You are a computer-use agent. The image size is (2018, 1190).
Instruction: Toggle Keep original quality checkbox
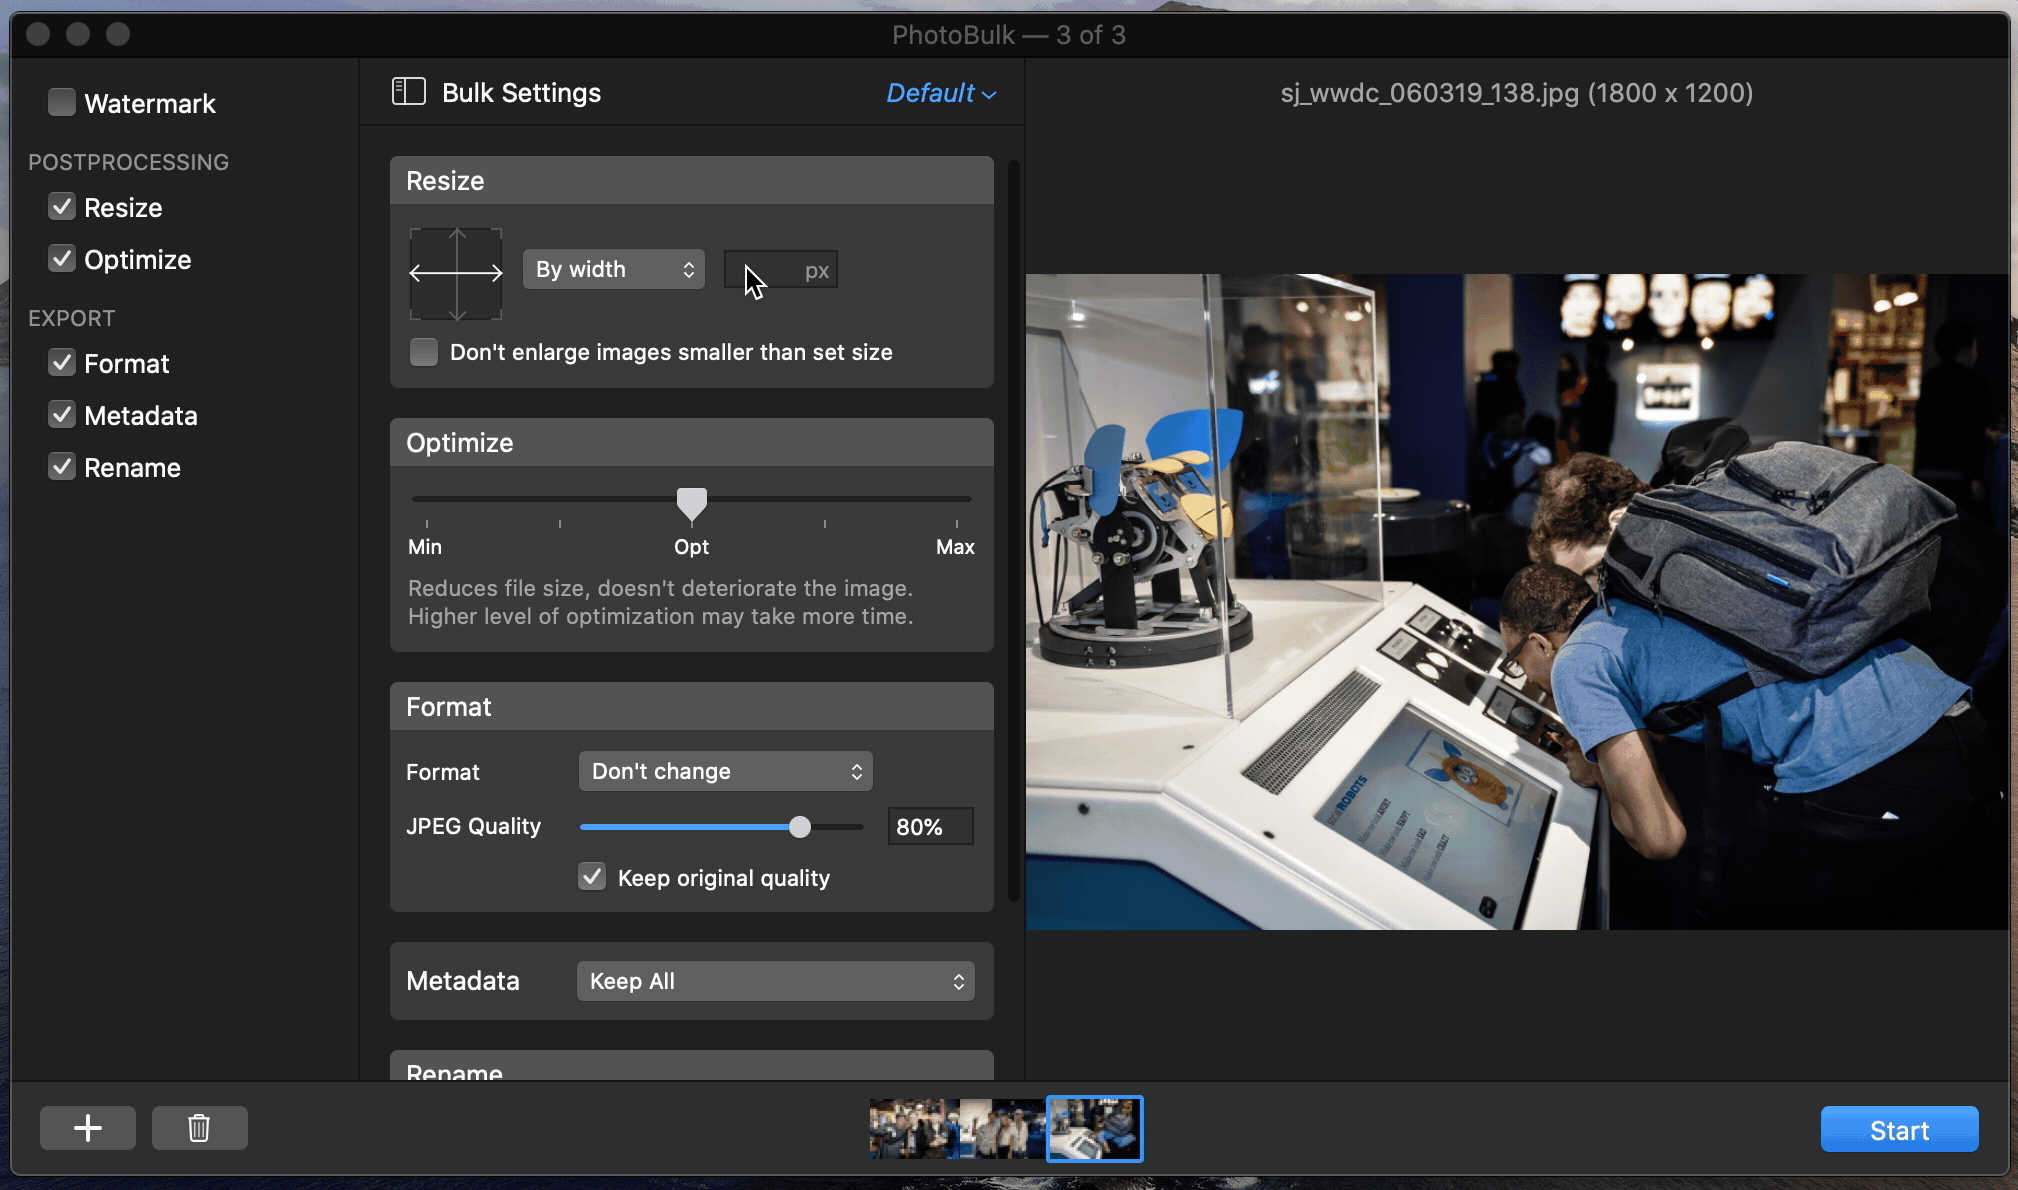pos(593,877)
